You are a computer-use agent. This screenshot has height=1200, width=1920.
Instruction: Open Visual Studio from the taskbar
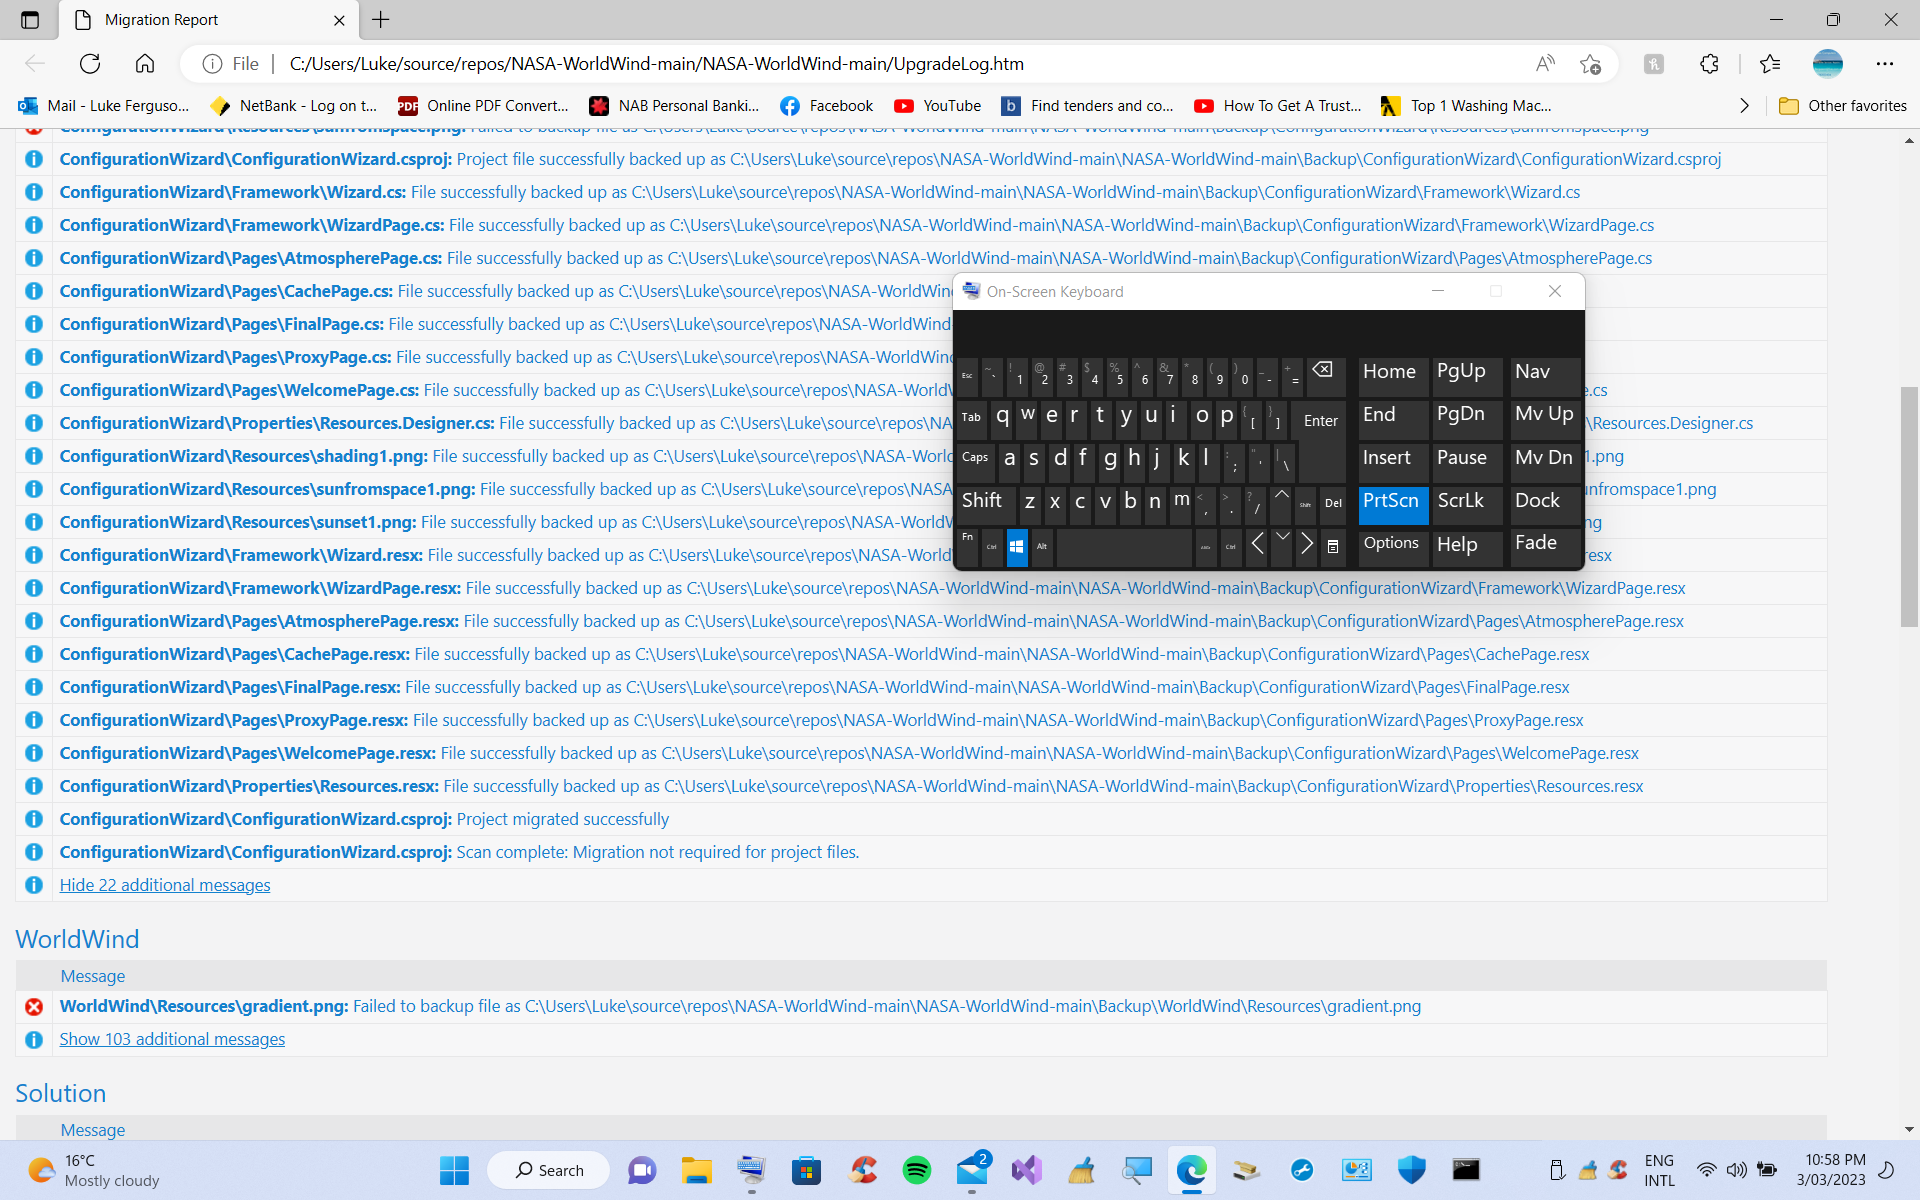tap(1026, 1170)
